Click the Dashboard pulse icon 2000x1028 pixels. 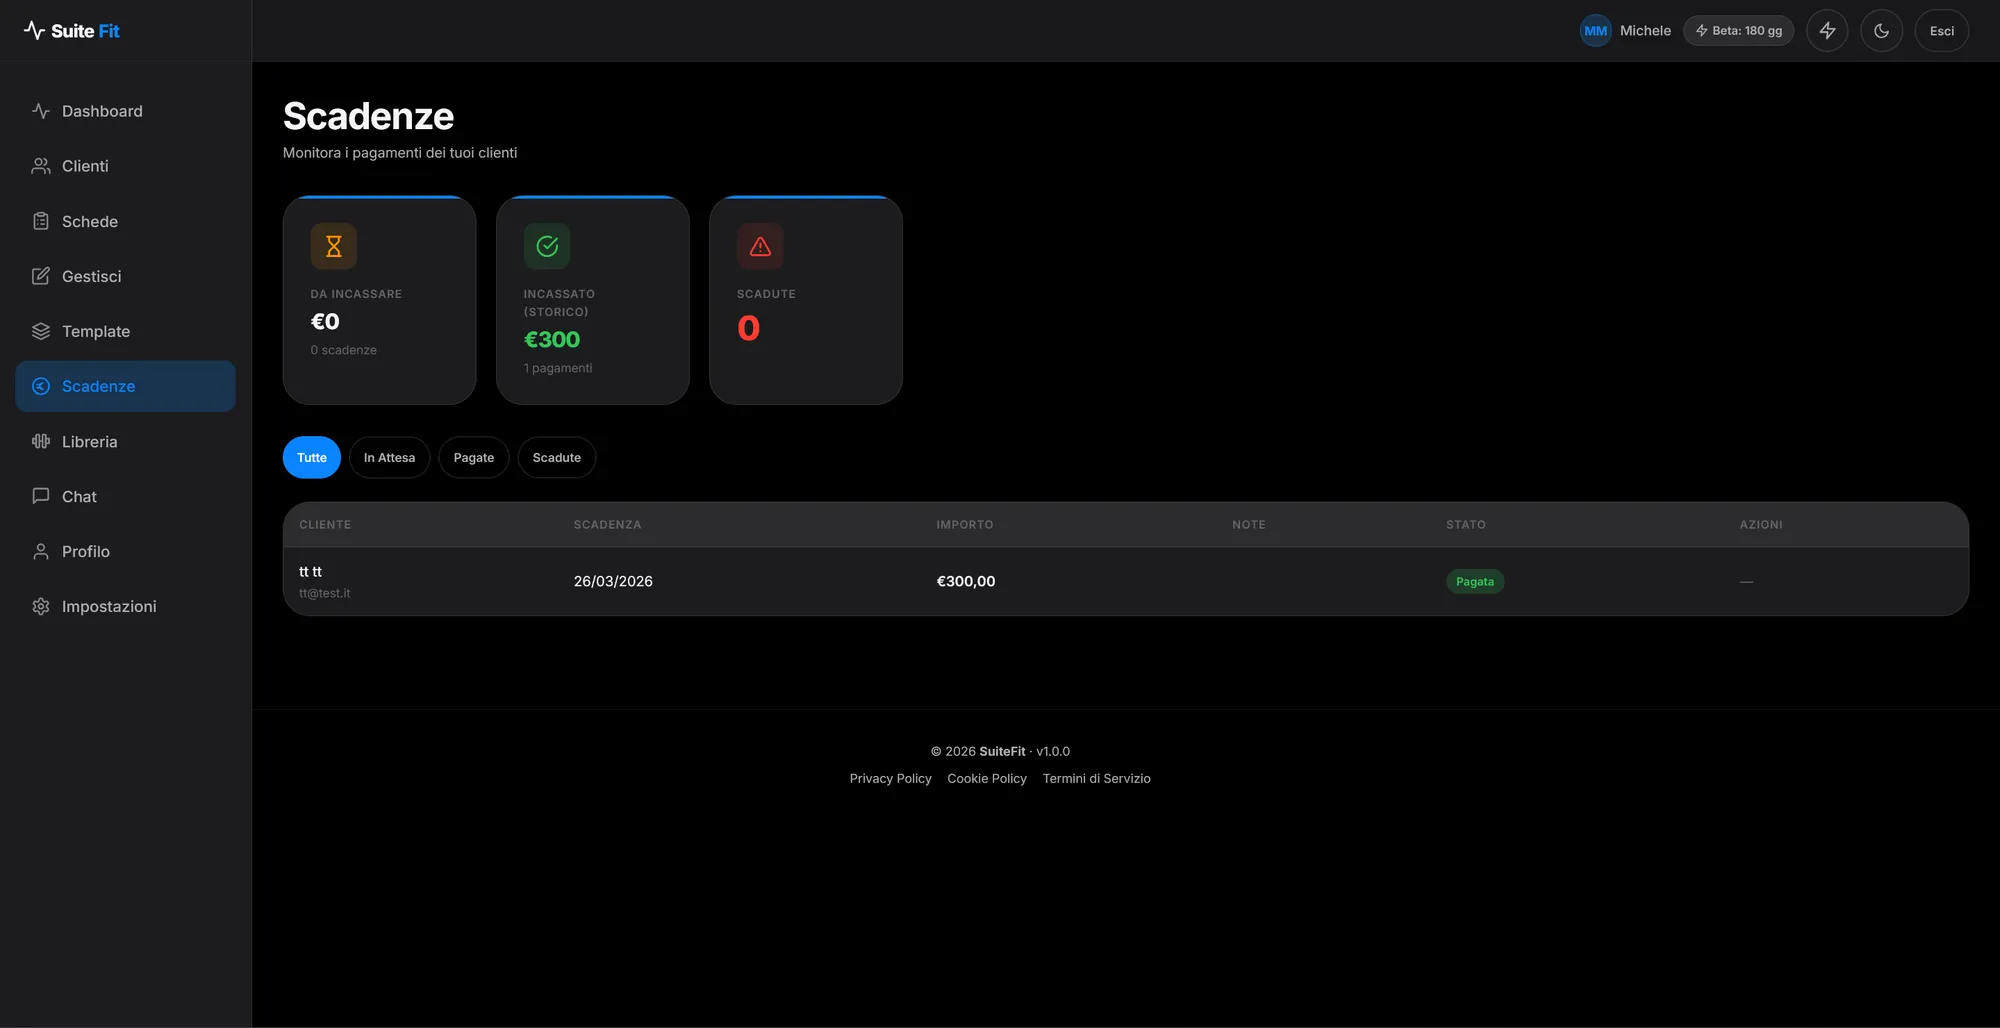(41, 111)
